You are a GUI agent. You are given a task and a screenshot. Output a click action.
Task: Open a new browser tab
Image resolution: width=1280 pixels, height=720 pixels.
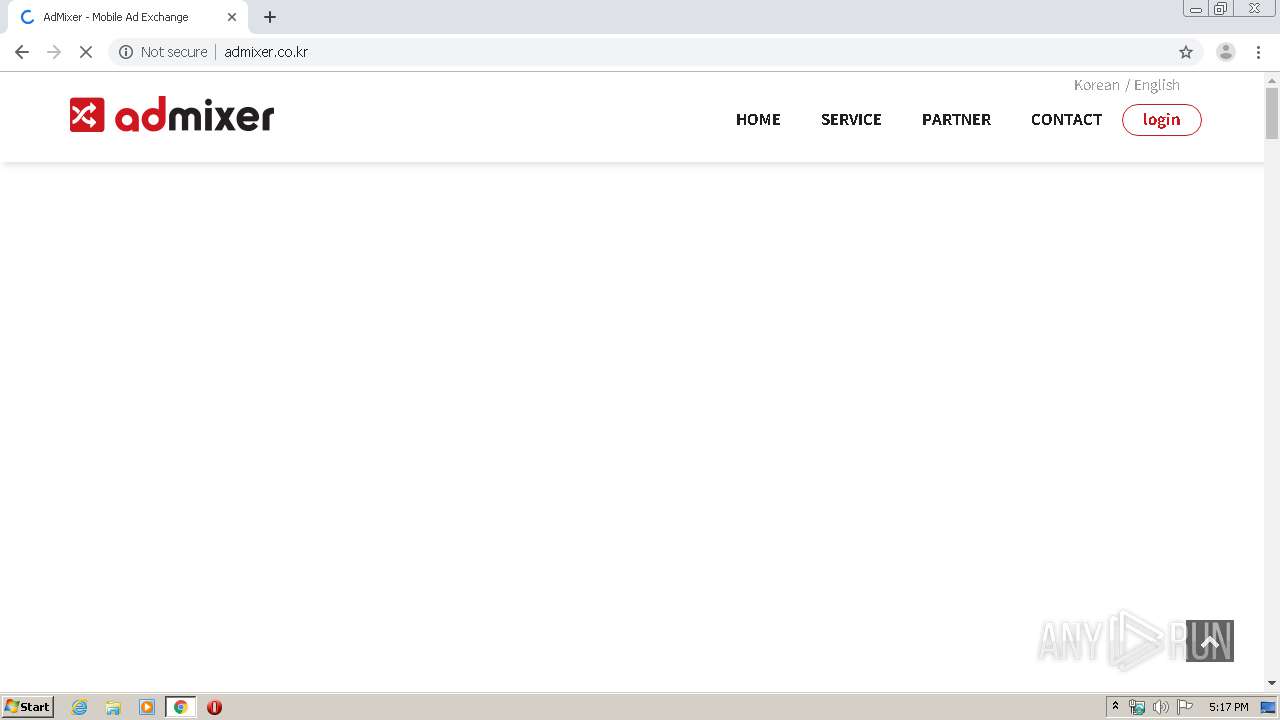coord(270,17)
